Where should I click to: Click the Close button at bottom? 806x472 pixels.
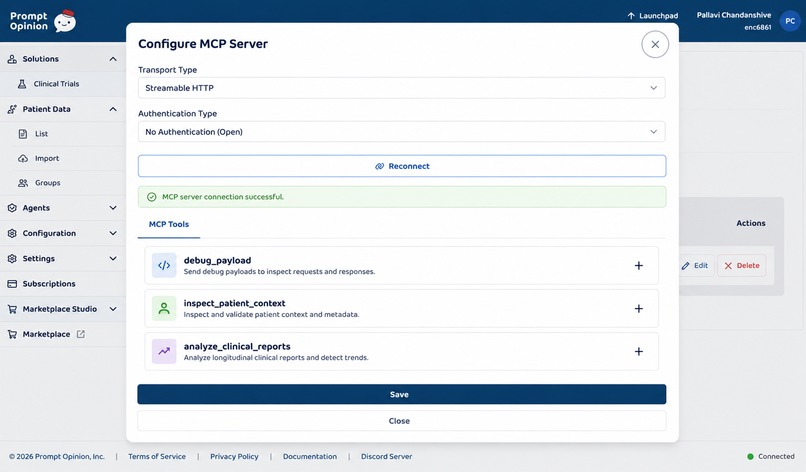click(401, 421)
